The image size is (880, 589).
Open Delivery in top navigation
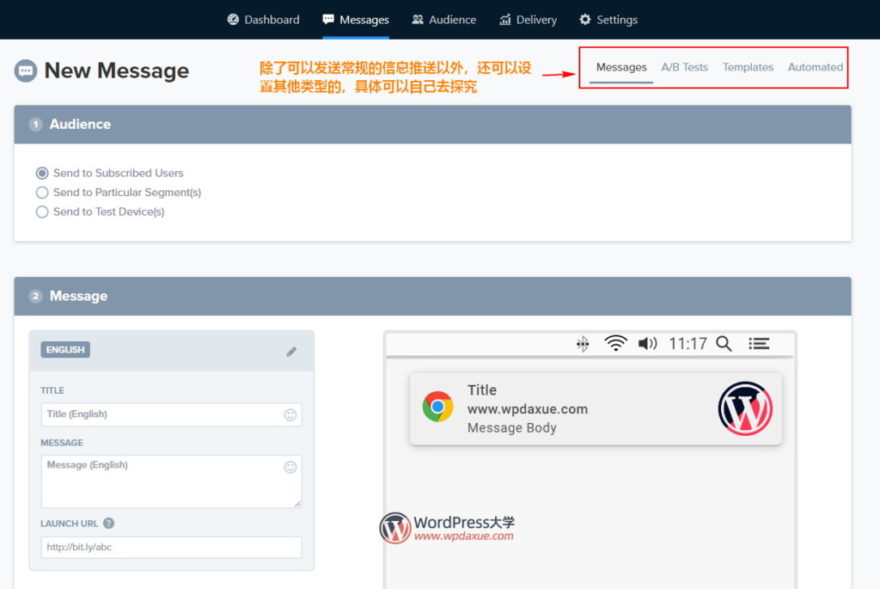(528, 20)
